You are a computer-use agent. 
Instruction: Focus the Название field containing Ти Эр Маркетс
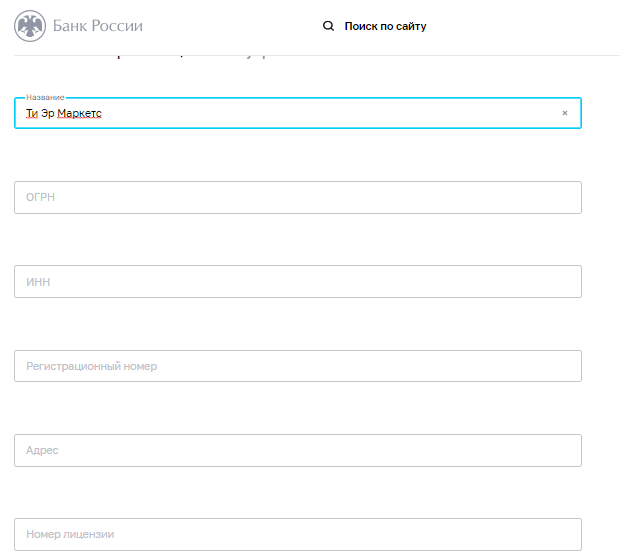[x=298, y=113]
